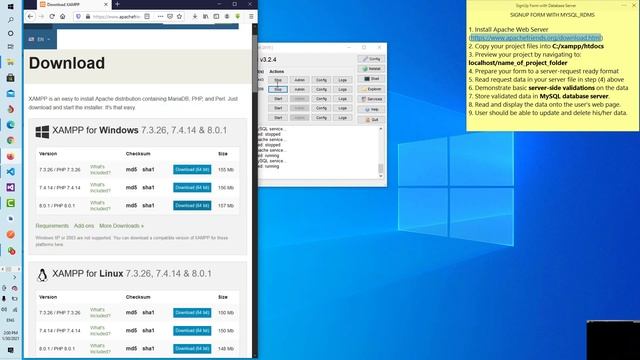Open XAMPP control panel Config button
Screen dimensions: 640x360
point(371,59)
